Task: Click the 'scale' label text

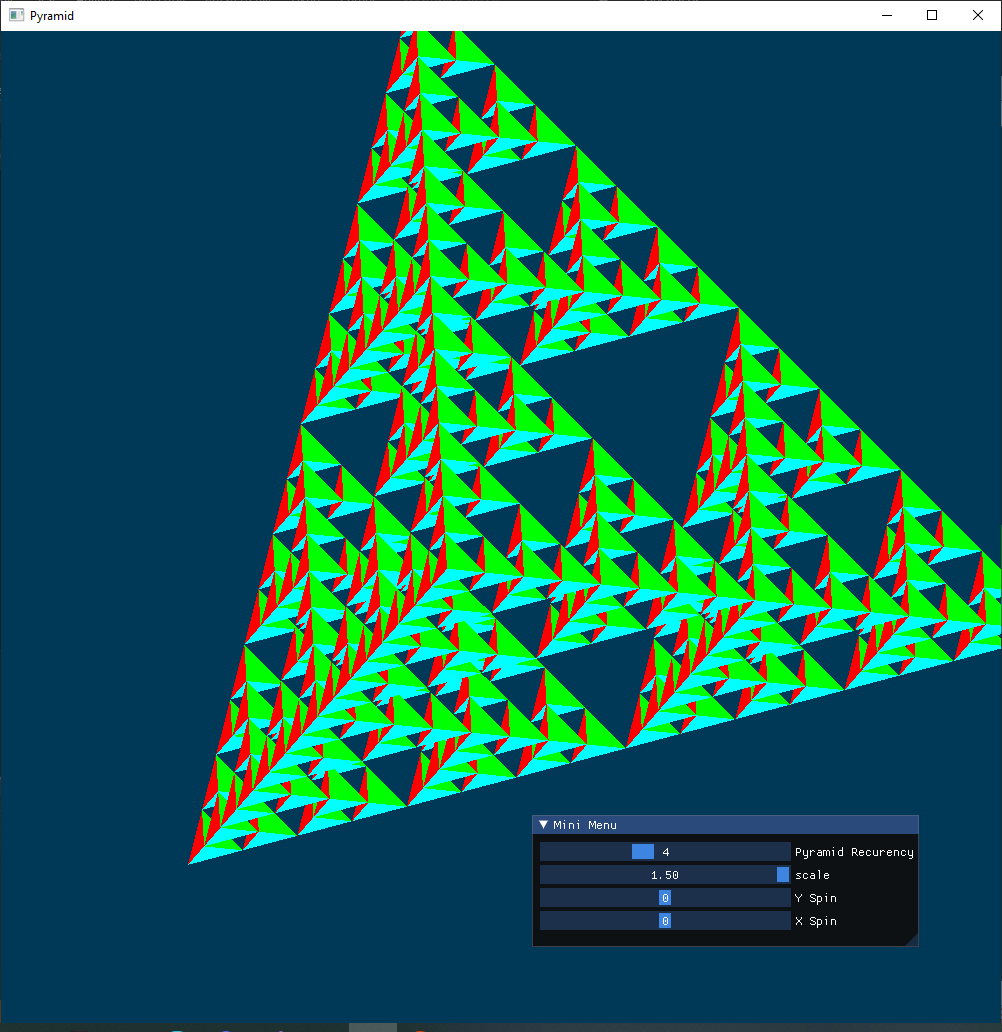Action: [812, 874]
